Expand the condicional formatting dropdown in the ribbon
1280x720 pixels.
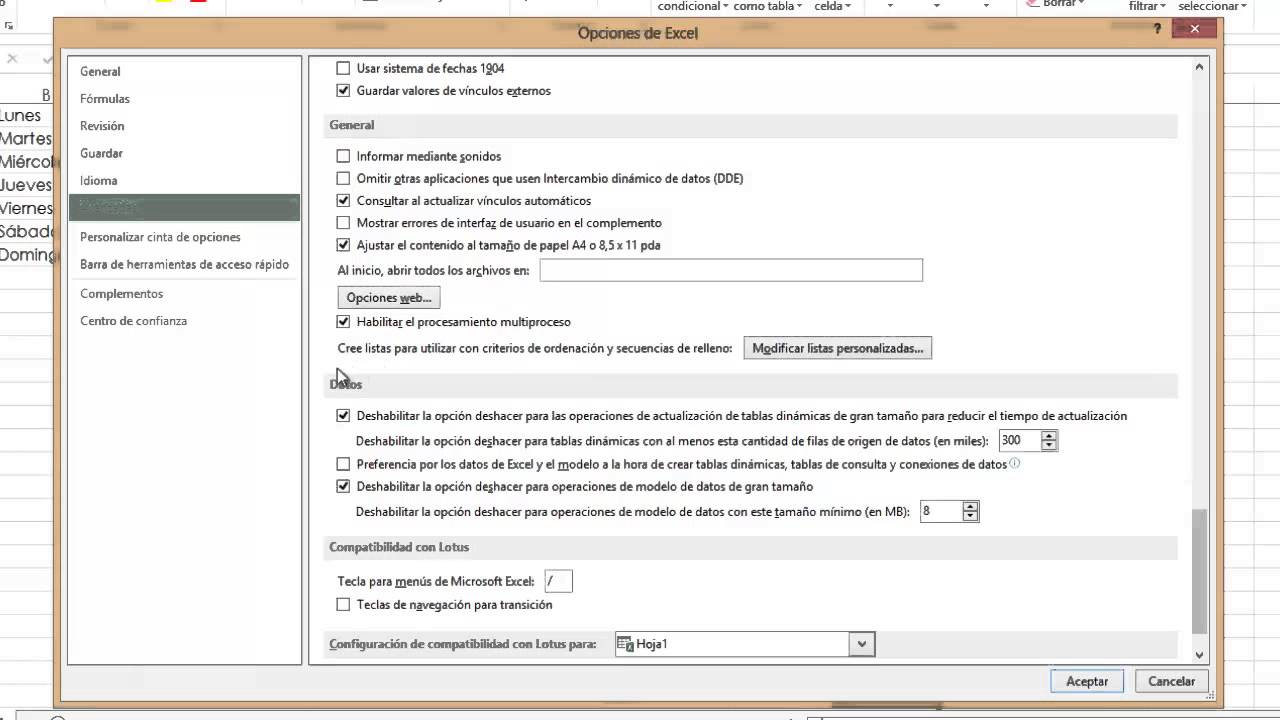point(725,6)
